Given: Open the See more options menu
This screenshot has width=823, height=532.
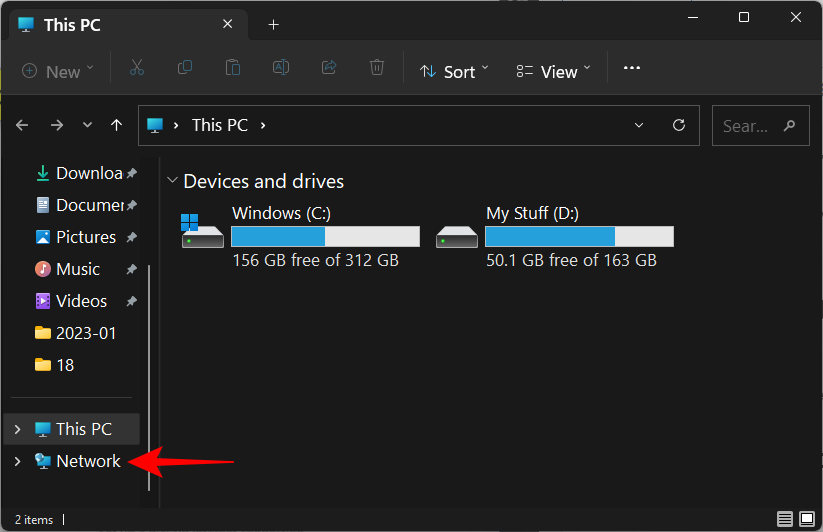Looking at the screenshot, I should (631, 68).
